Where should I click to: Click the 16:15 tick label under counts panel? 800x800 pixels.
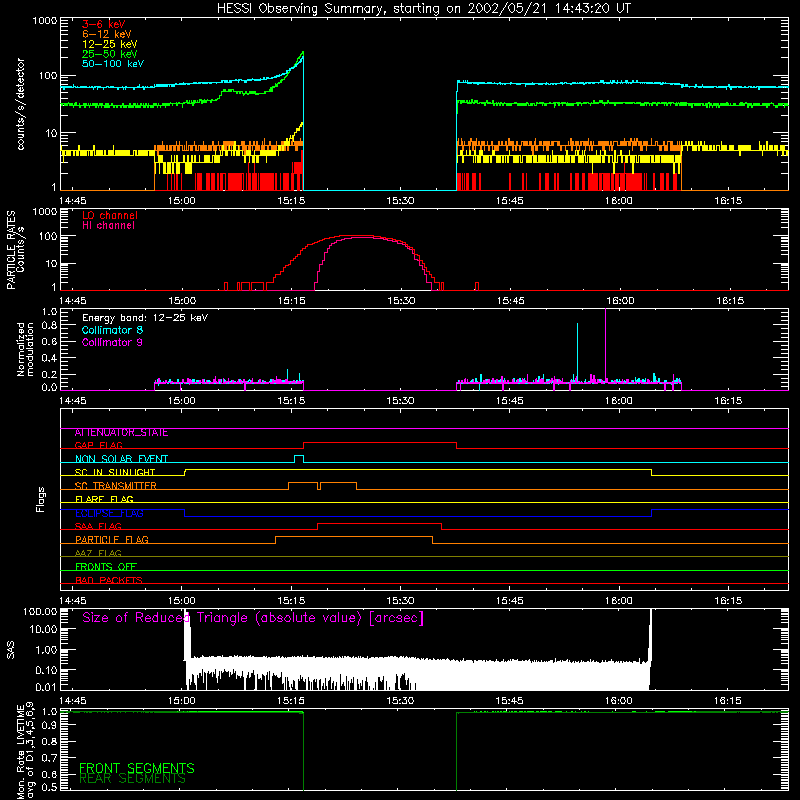728,201
